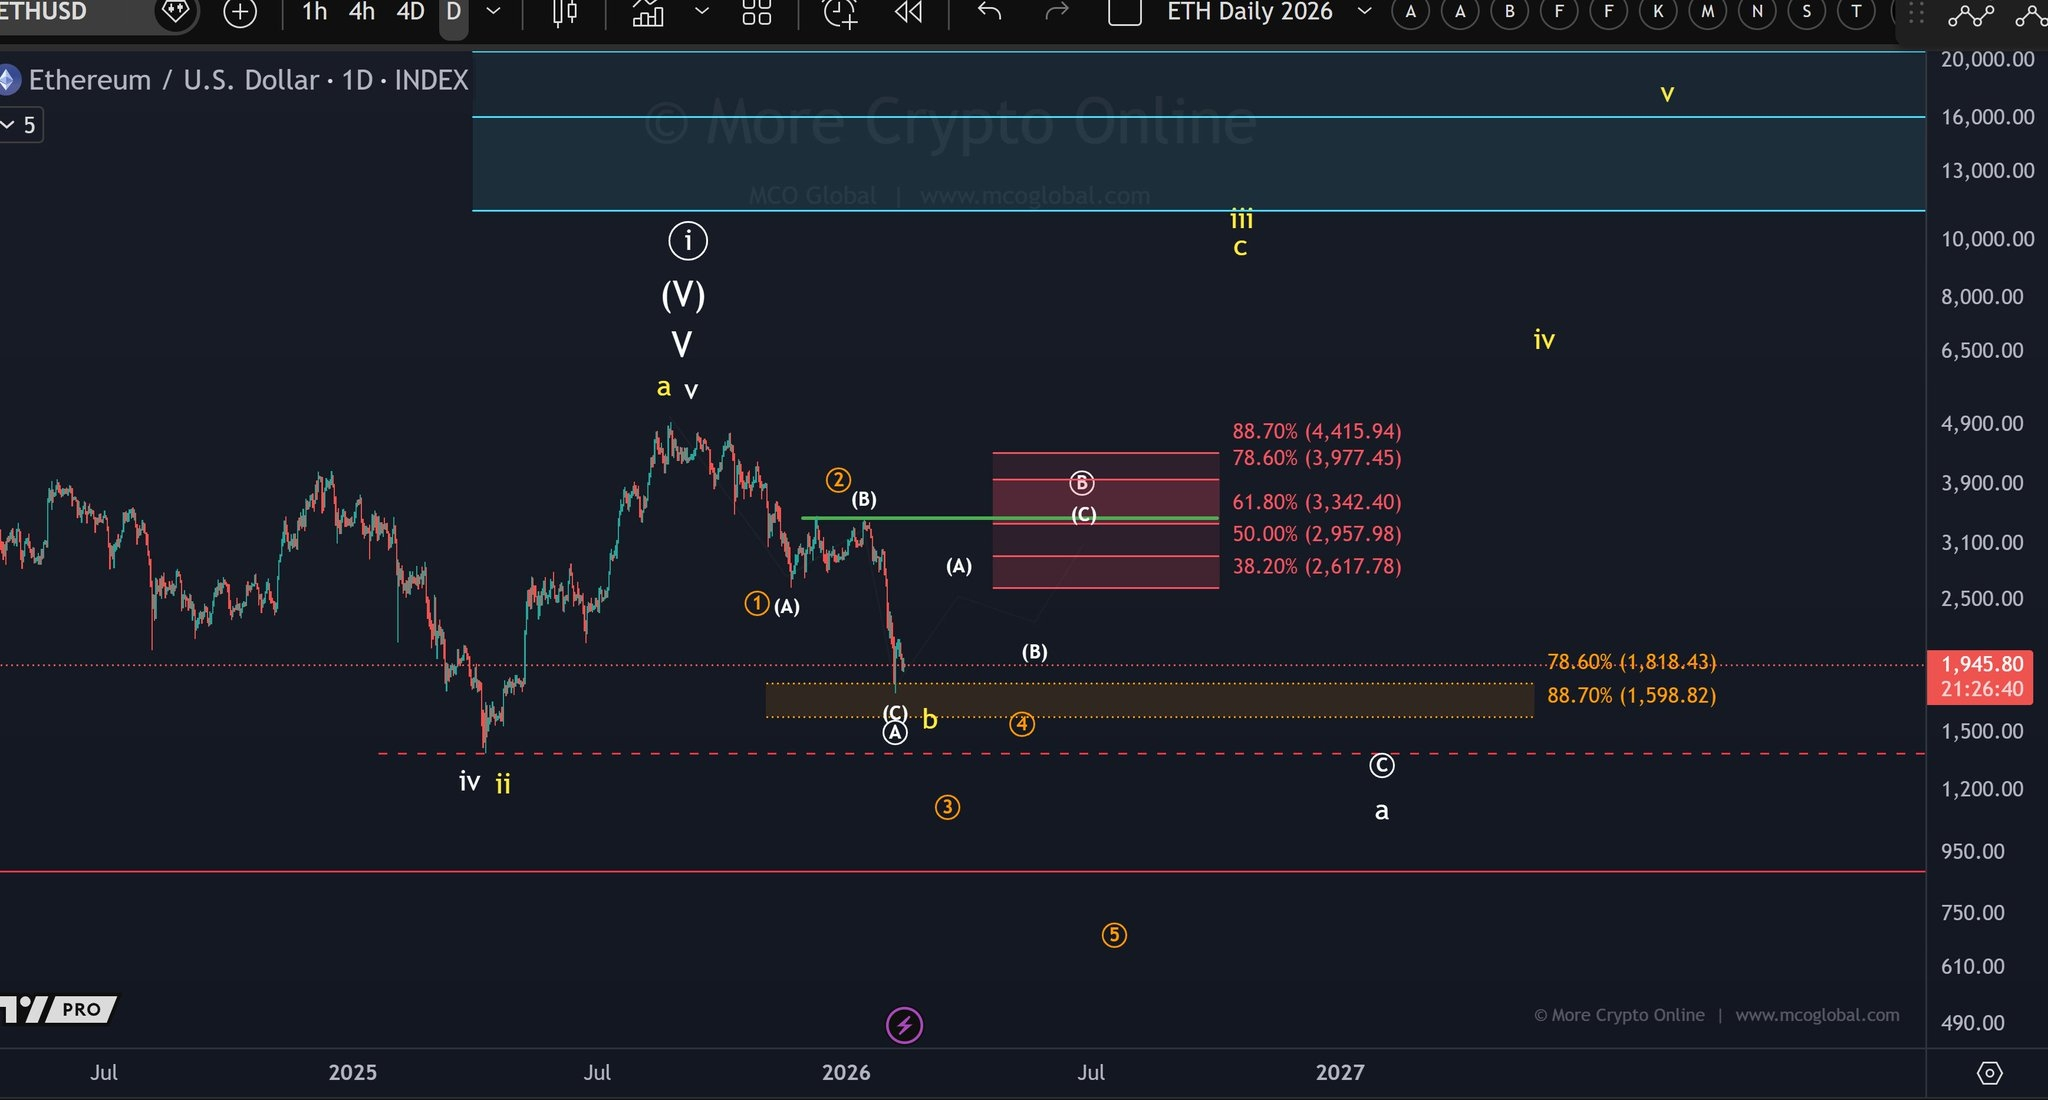
Task: Toggle the layout select square checkbox
Action: coord(1125,13)
